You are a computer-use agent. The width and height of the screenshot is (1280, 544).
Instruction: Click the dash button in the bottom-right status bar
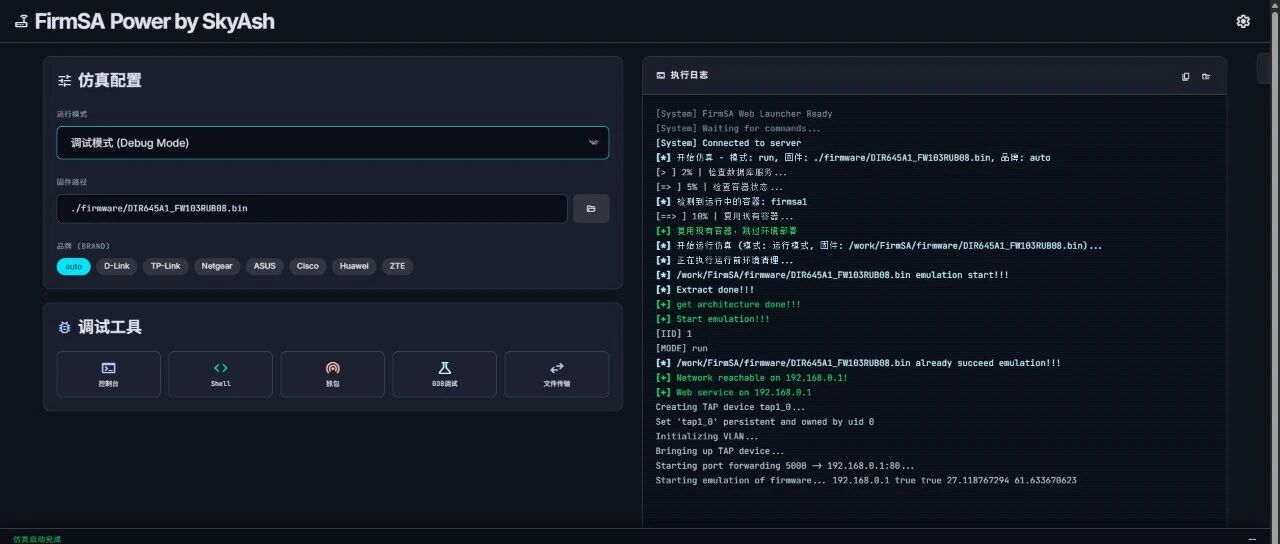1252,539
